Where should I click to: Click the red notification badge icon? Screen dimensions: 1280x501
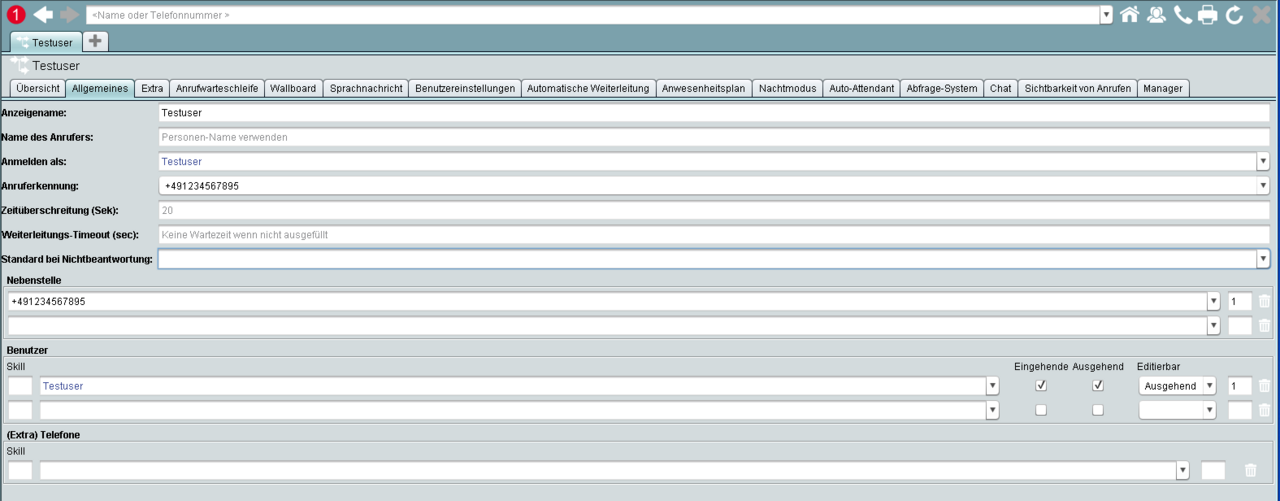coord(15,15)
